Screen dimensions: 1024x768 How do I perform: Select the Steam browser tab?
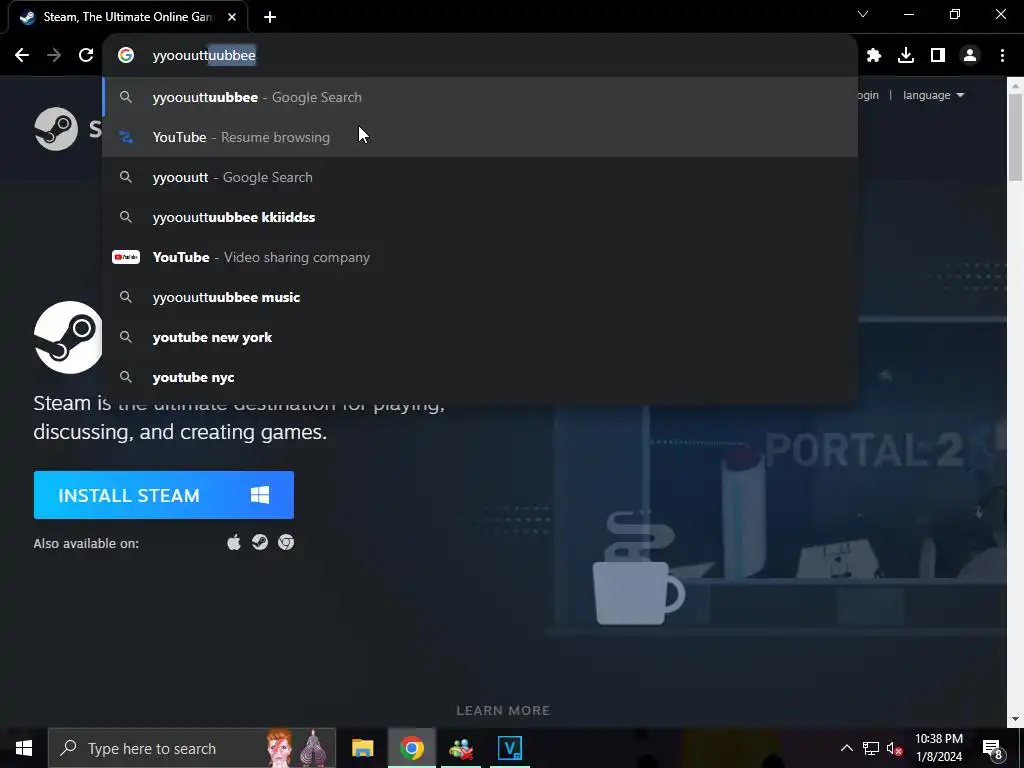[128, 17]
